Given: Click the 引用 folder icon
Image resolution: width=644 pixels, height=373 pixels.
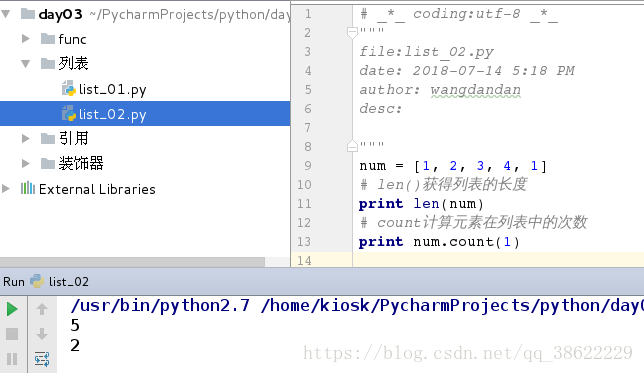Looking at the screenshot, I should coord(48,138).
